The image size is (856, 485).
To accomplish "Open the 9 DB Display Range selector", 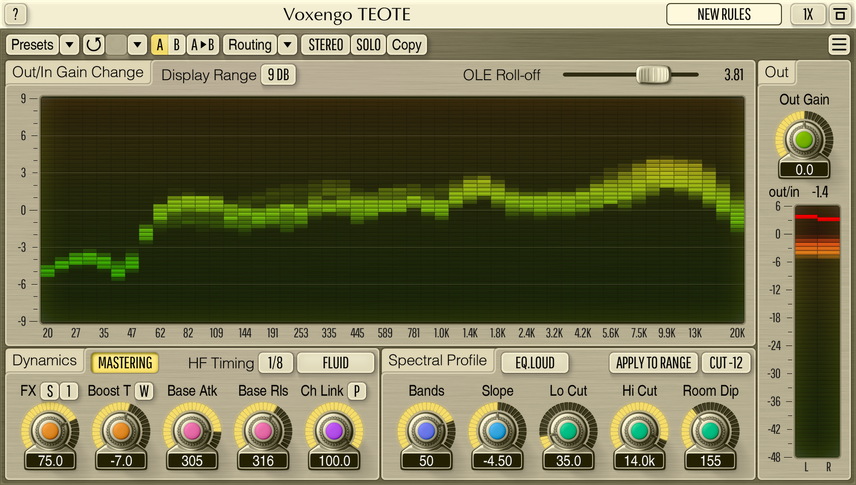I will 278,75.
